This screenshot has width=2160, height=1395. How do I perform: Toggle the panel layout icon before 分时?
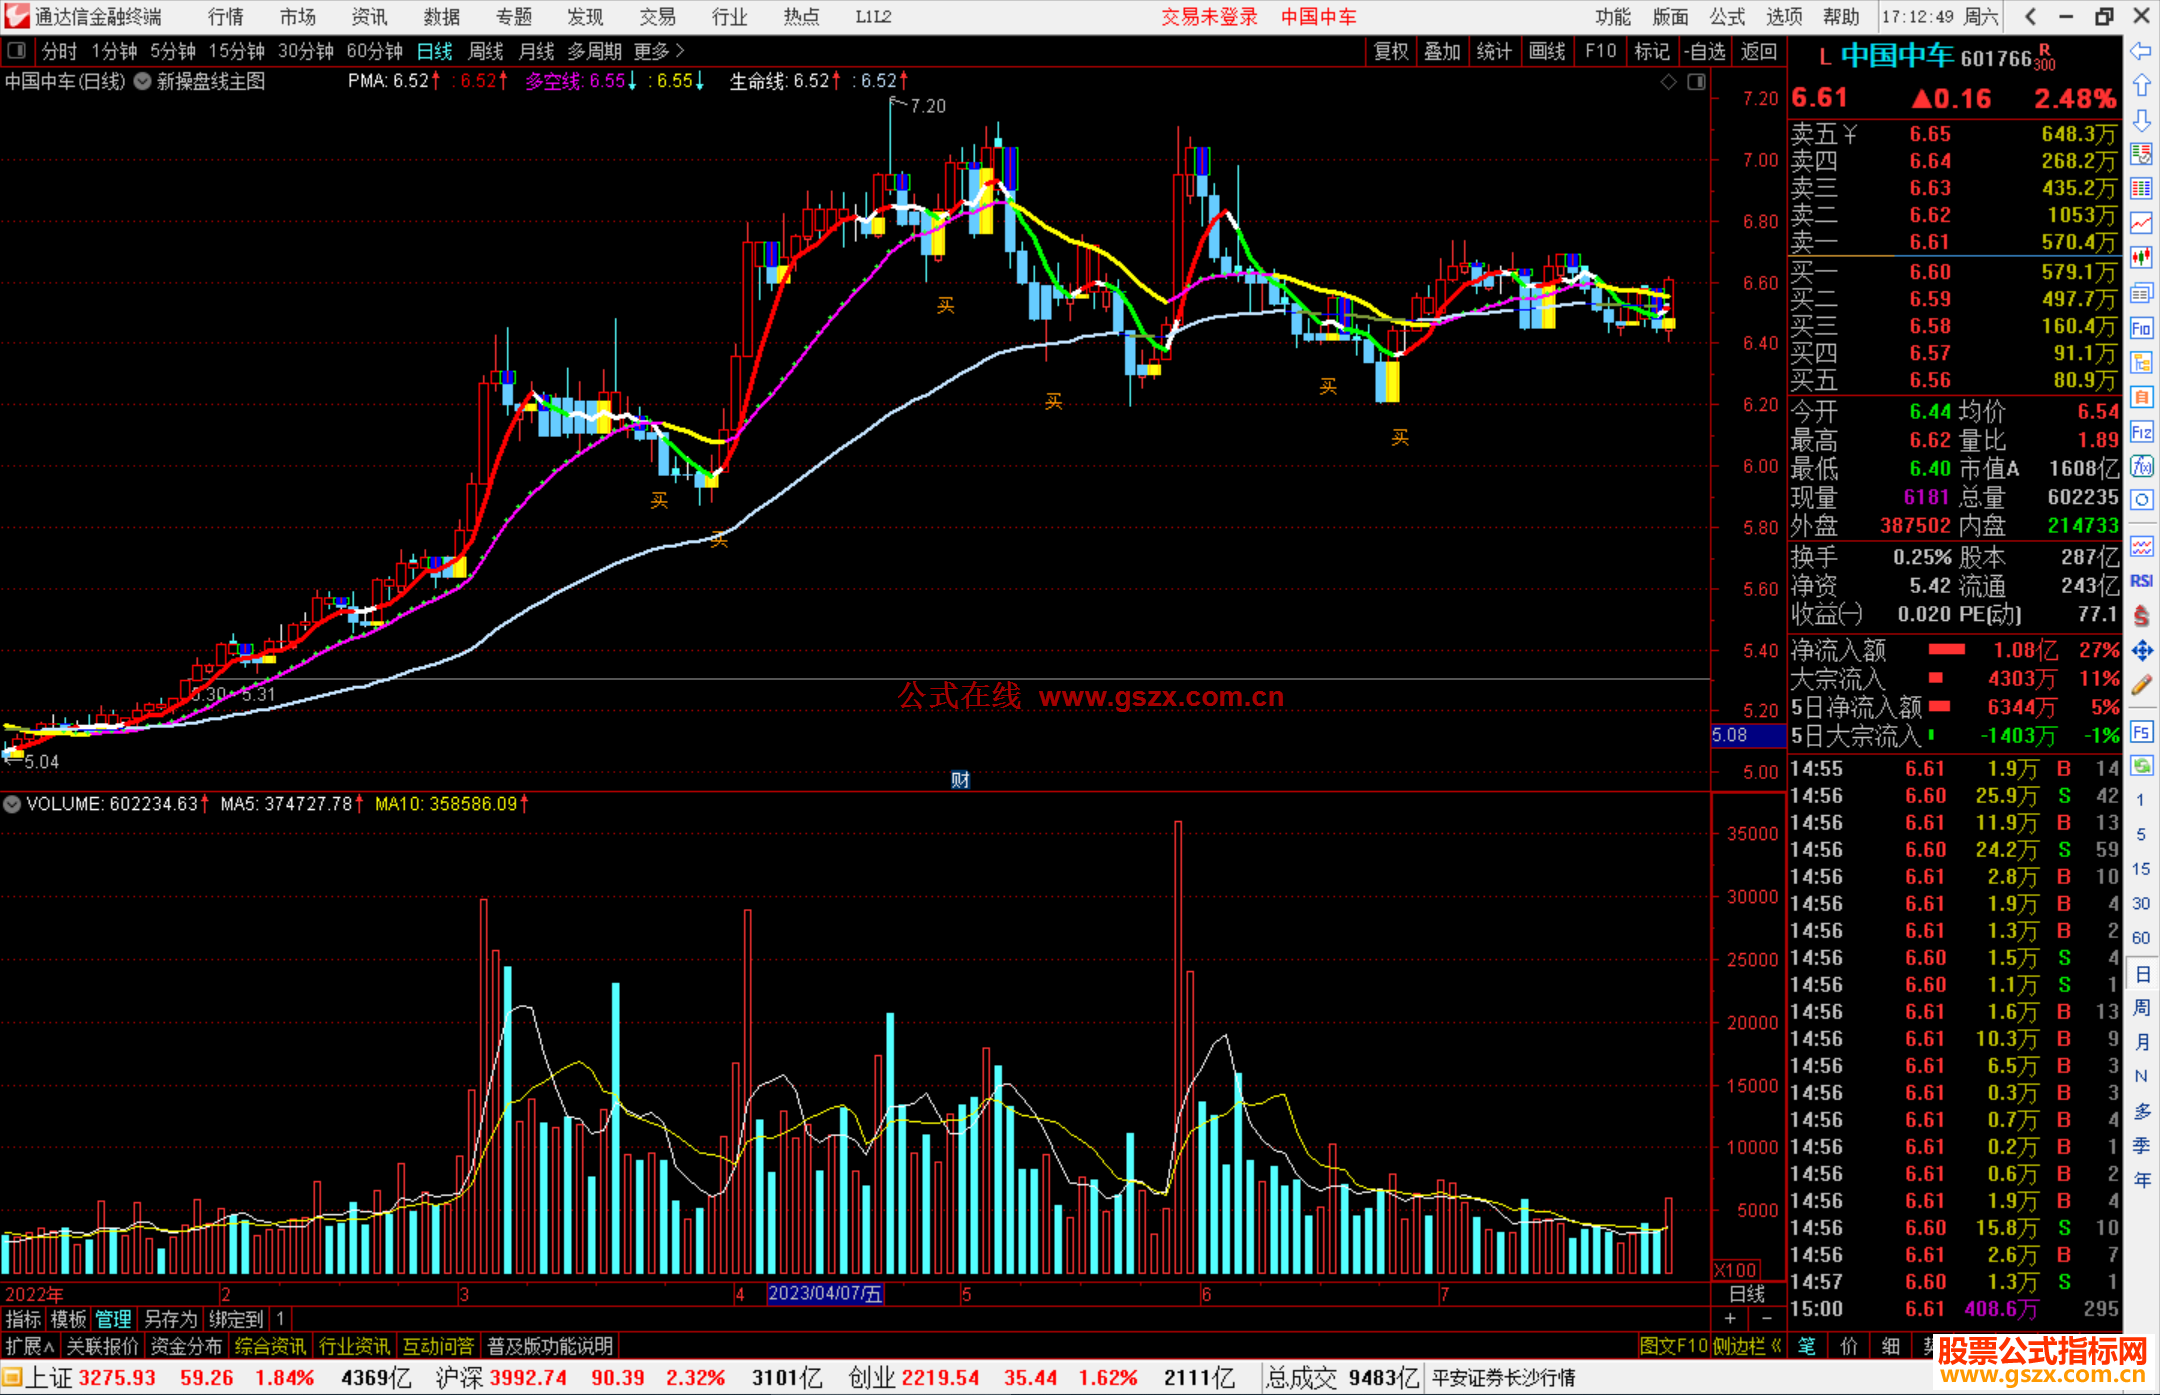coord(17,51)
